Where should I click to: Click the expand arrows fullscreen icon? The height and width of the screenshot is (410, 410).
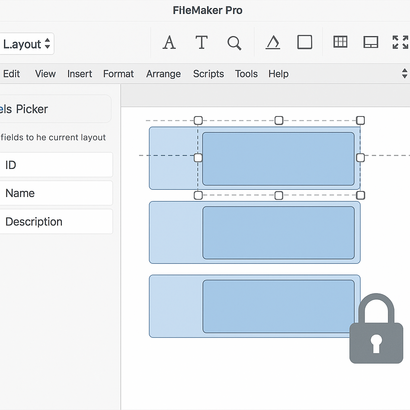[400, 42]
